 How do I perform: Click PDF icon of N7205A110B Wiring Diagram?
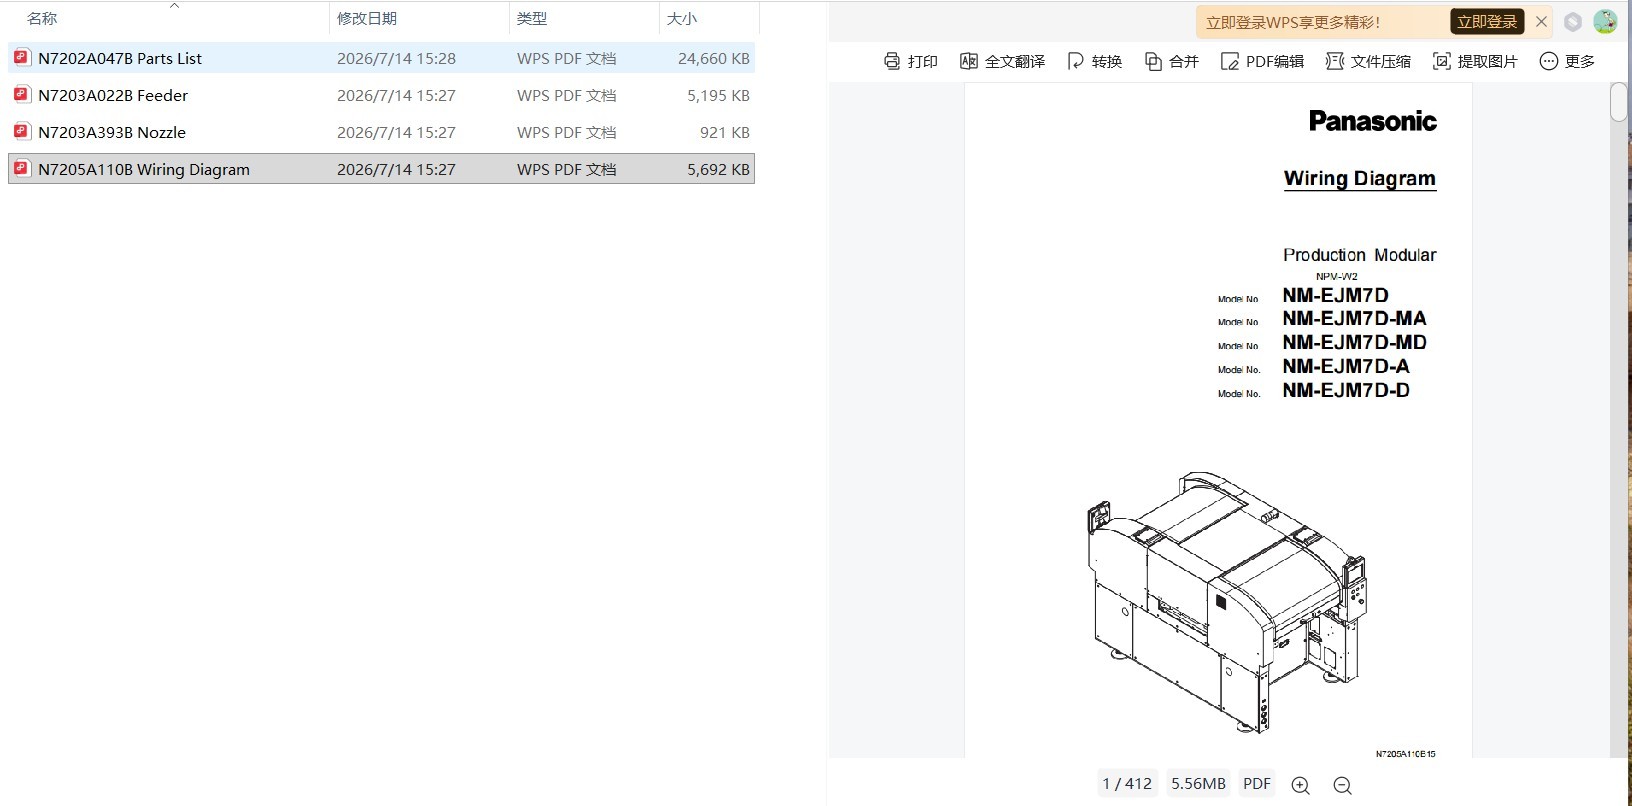(x=21, y=169)
